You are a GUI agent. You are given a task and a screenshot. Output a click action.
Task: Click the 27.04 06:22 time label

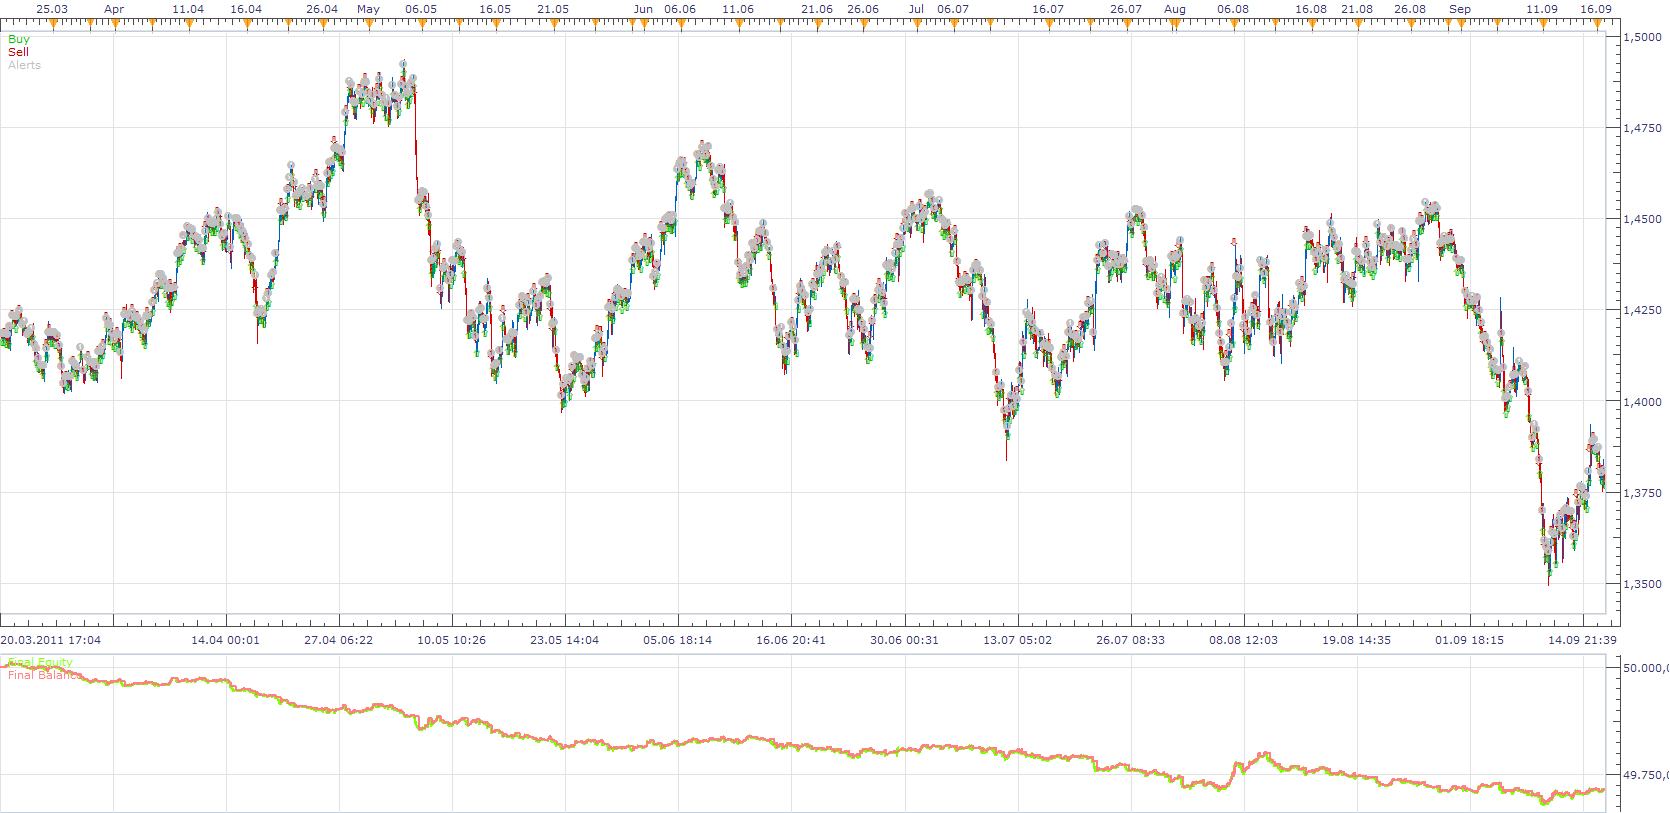(x=338, y=640)
